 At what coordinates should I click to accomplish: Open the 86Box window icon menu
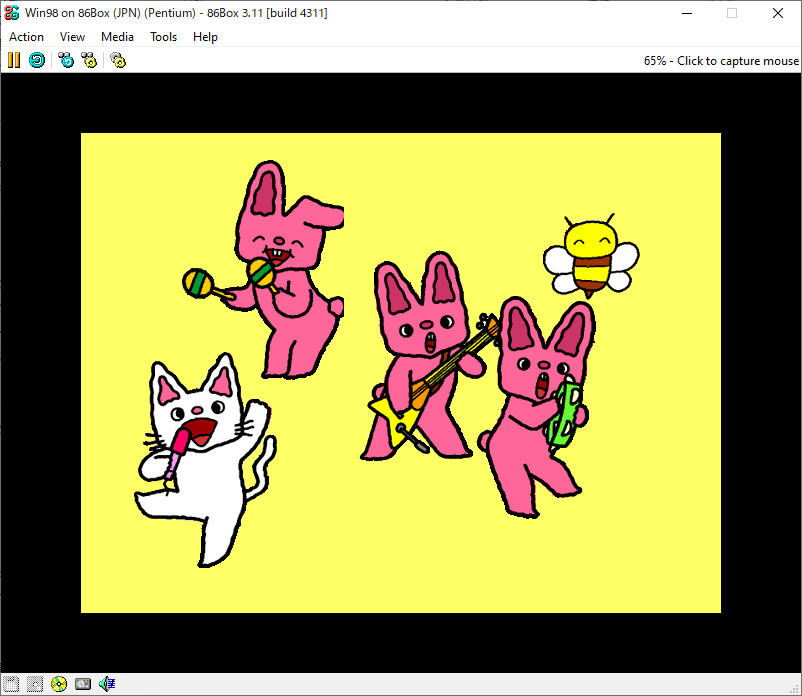tap(12, 13)
